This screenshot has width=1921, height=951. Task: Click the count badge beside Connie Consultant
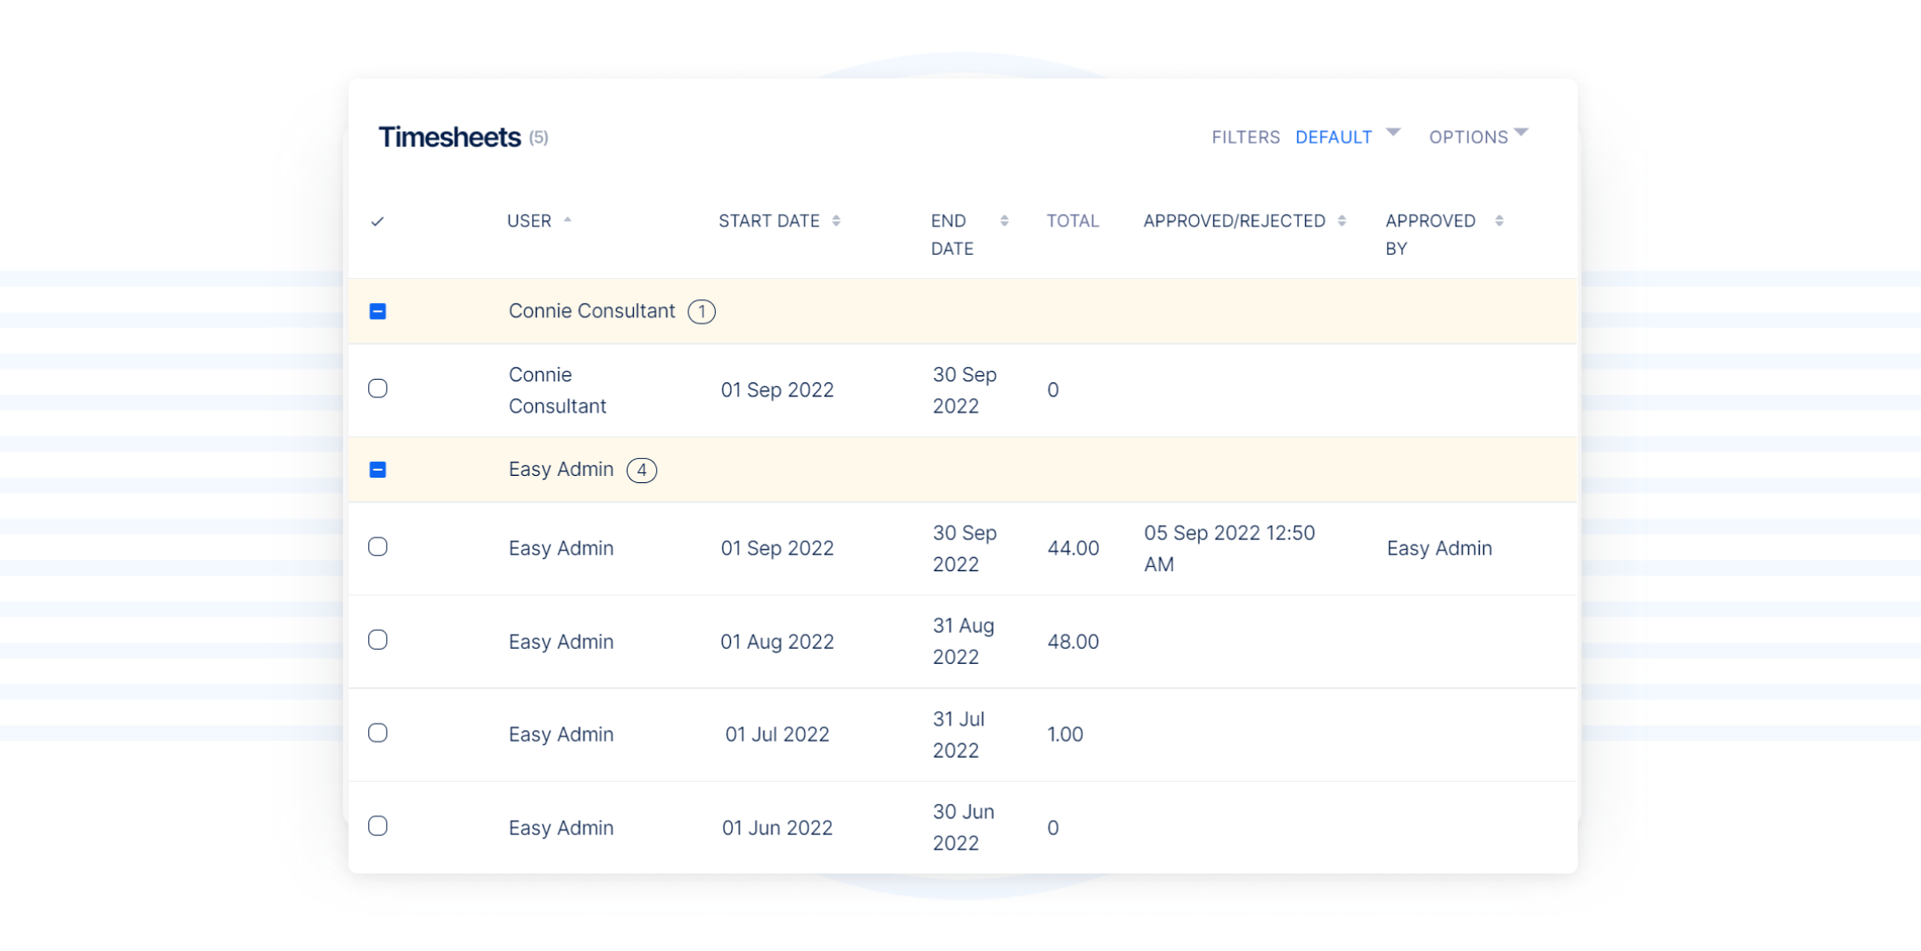coord(701,312)
